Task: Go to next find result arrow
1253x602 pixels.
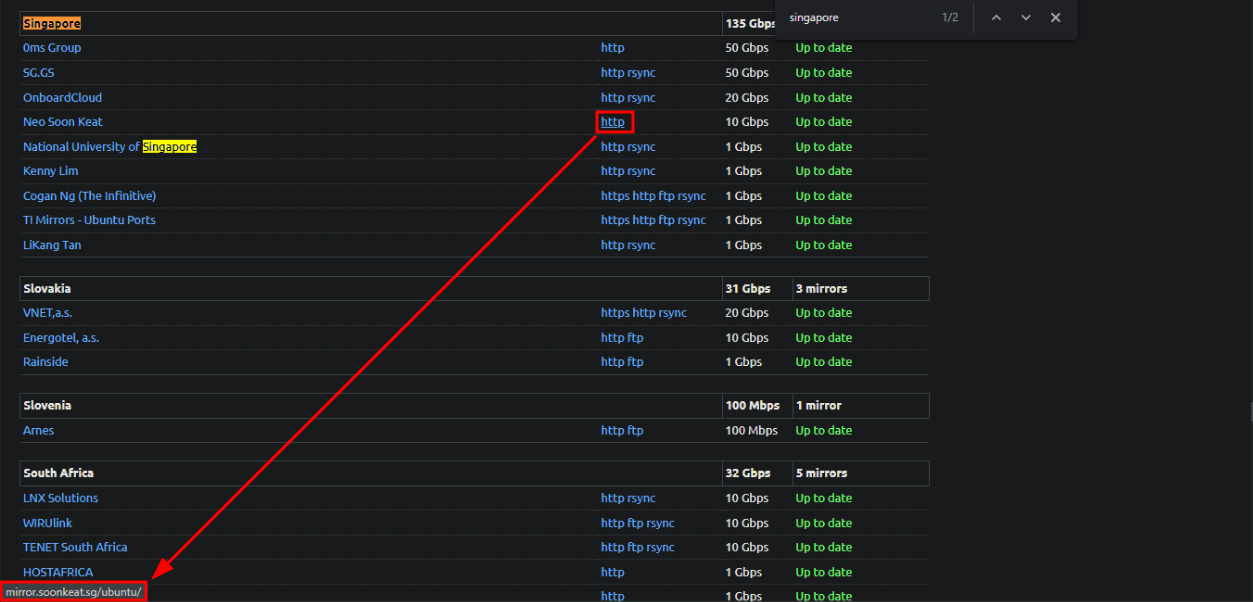Action: [1026, 18]
